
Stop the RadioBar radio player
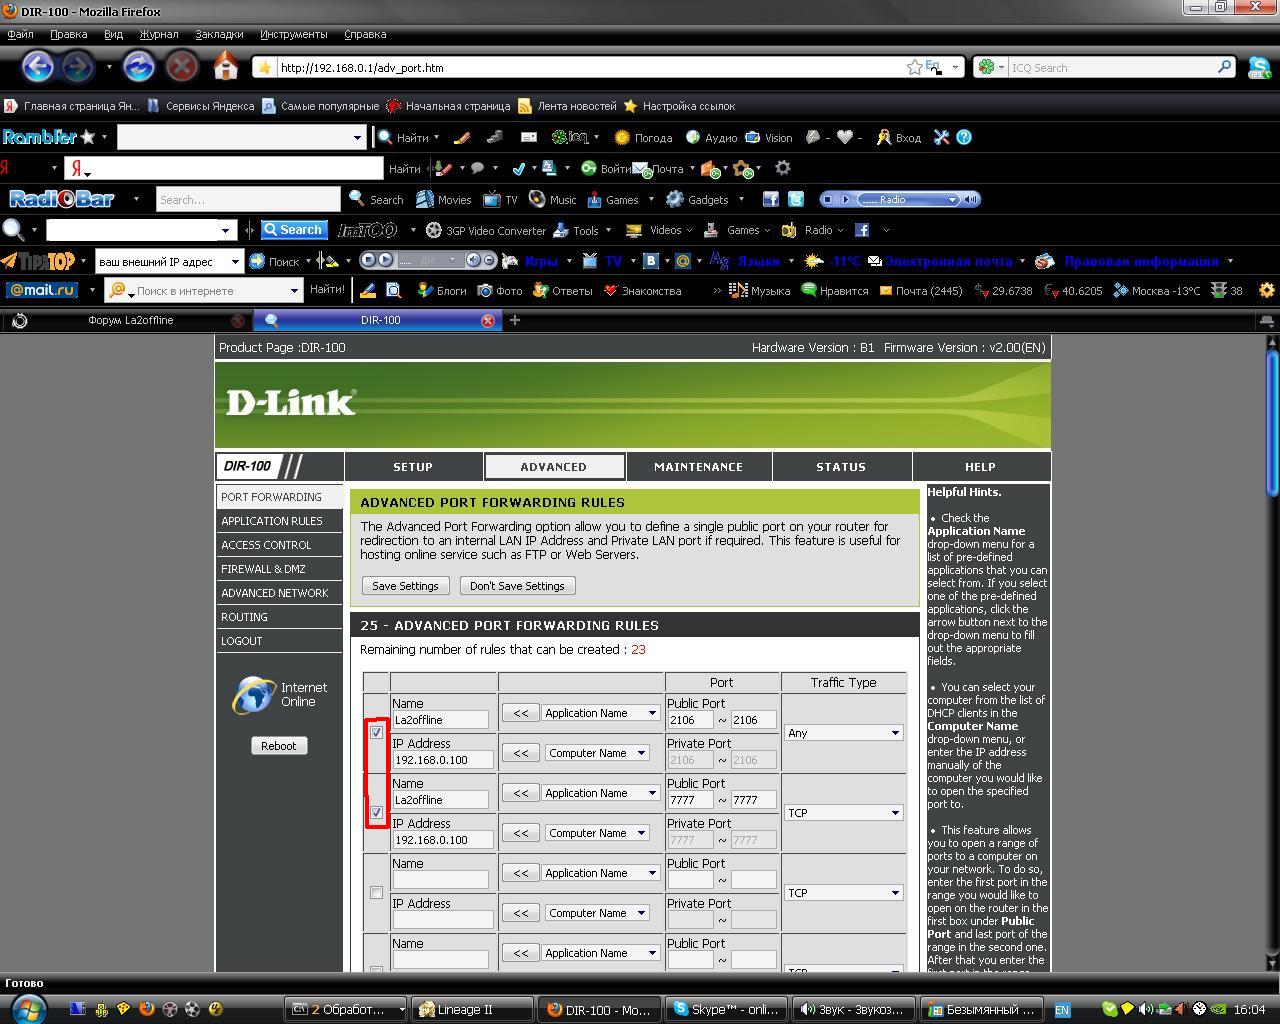(x=828, y=199)
